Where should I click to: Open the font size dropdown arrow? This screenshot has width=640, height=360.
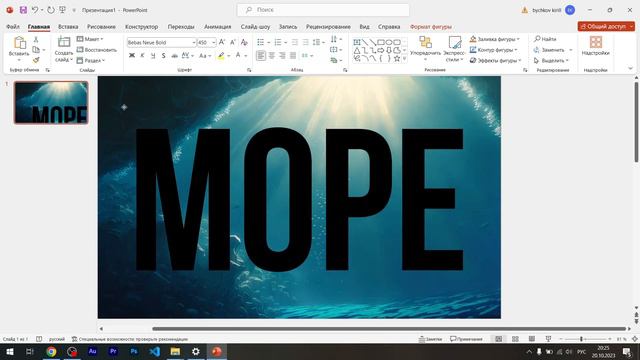[x=213, y=42]
